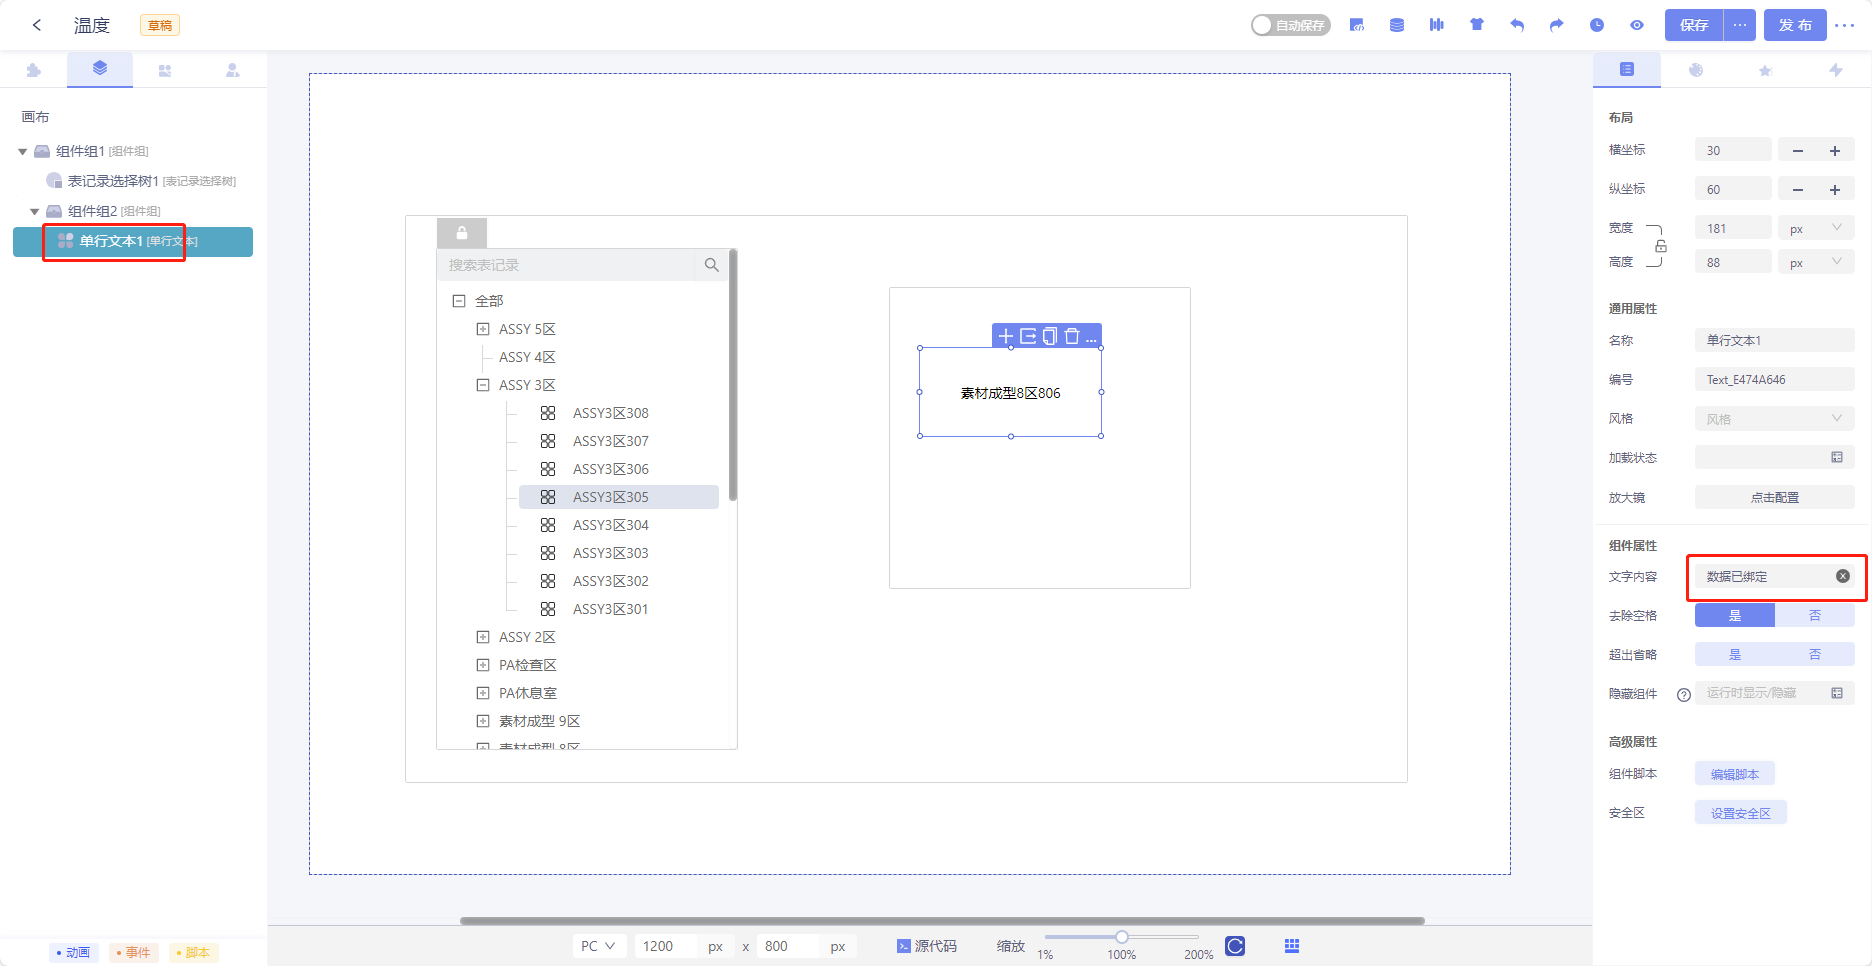Click the 发布 publish button
Viewport: 1872px width, 966px height.
[1795, 25]
